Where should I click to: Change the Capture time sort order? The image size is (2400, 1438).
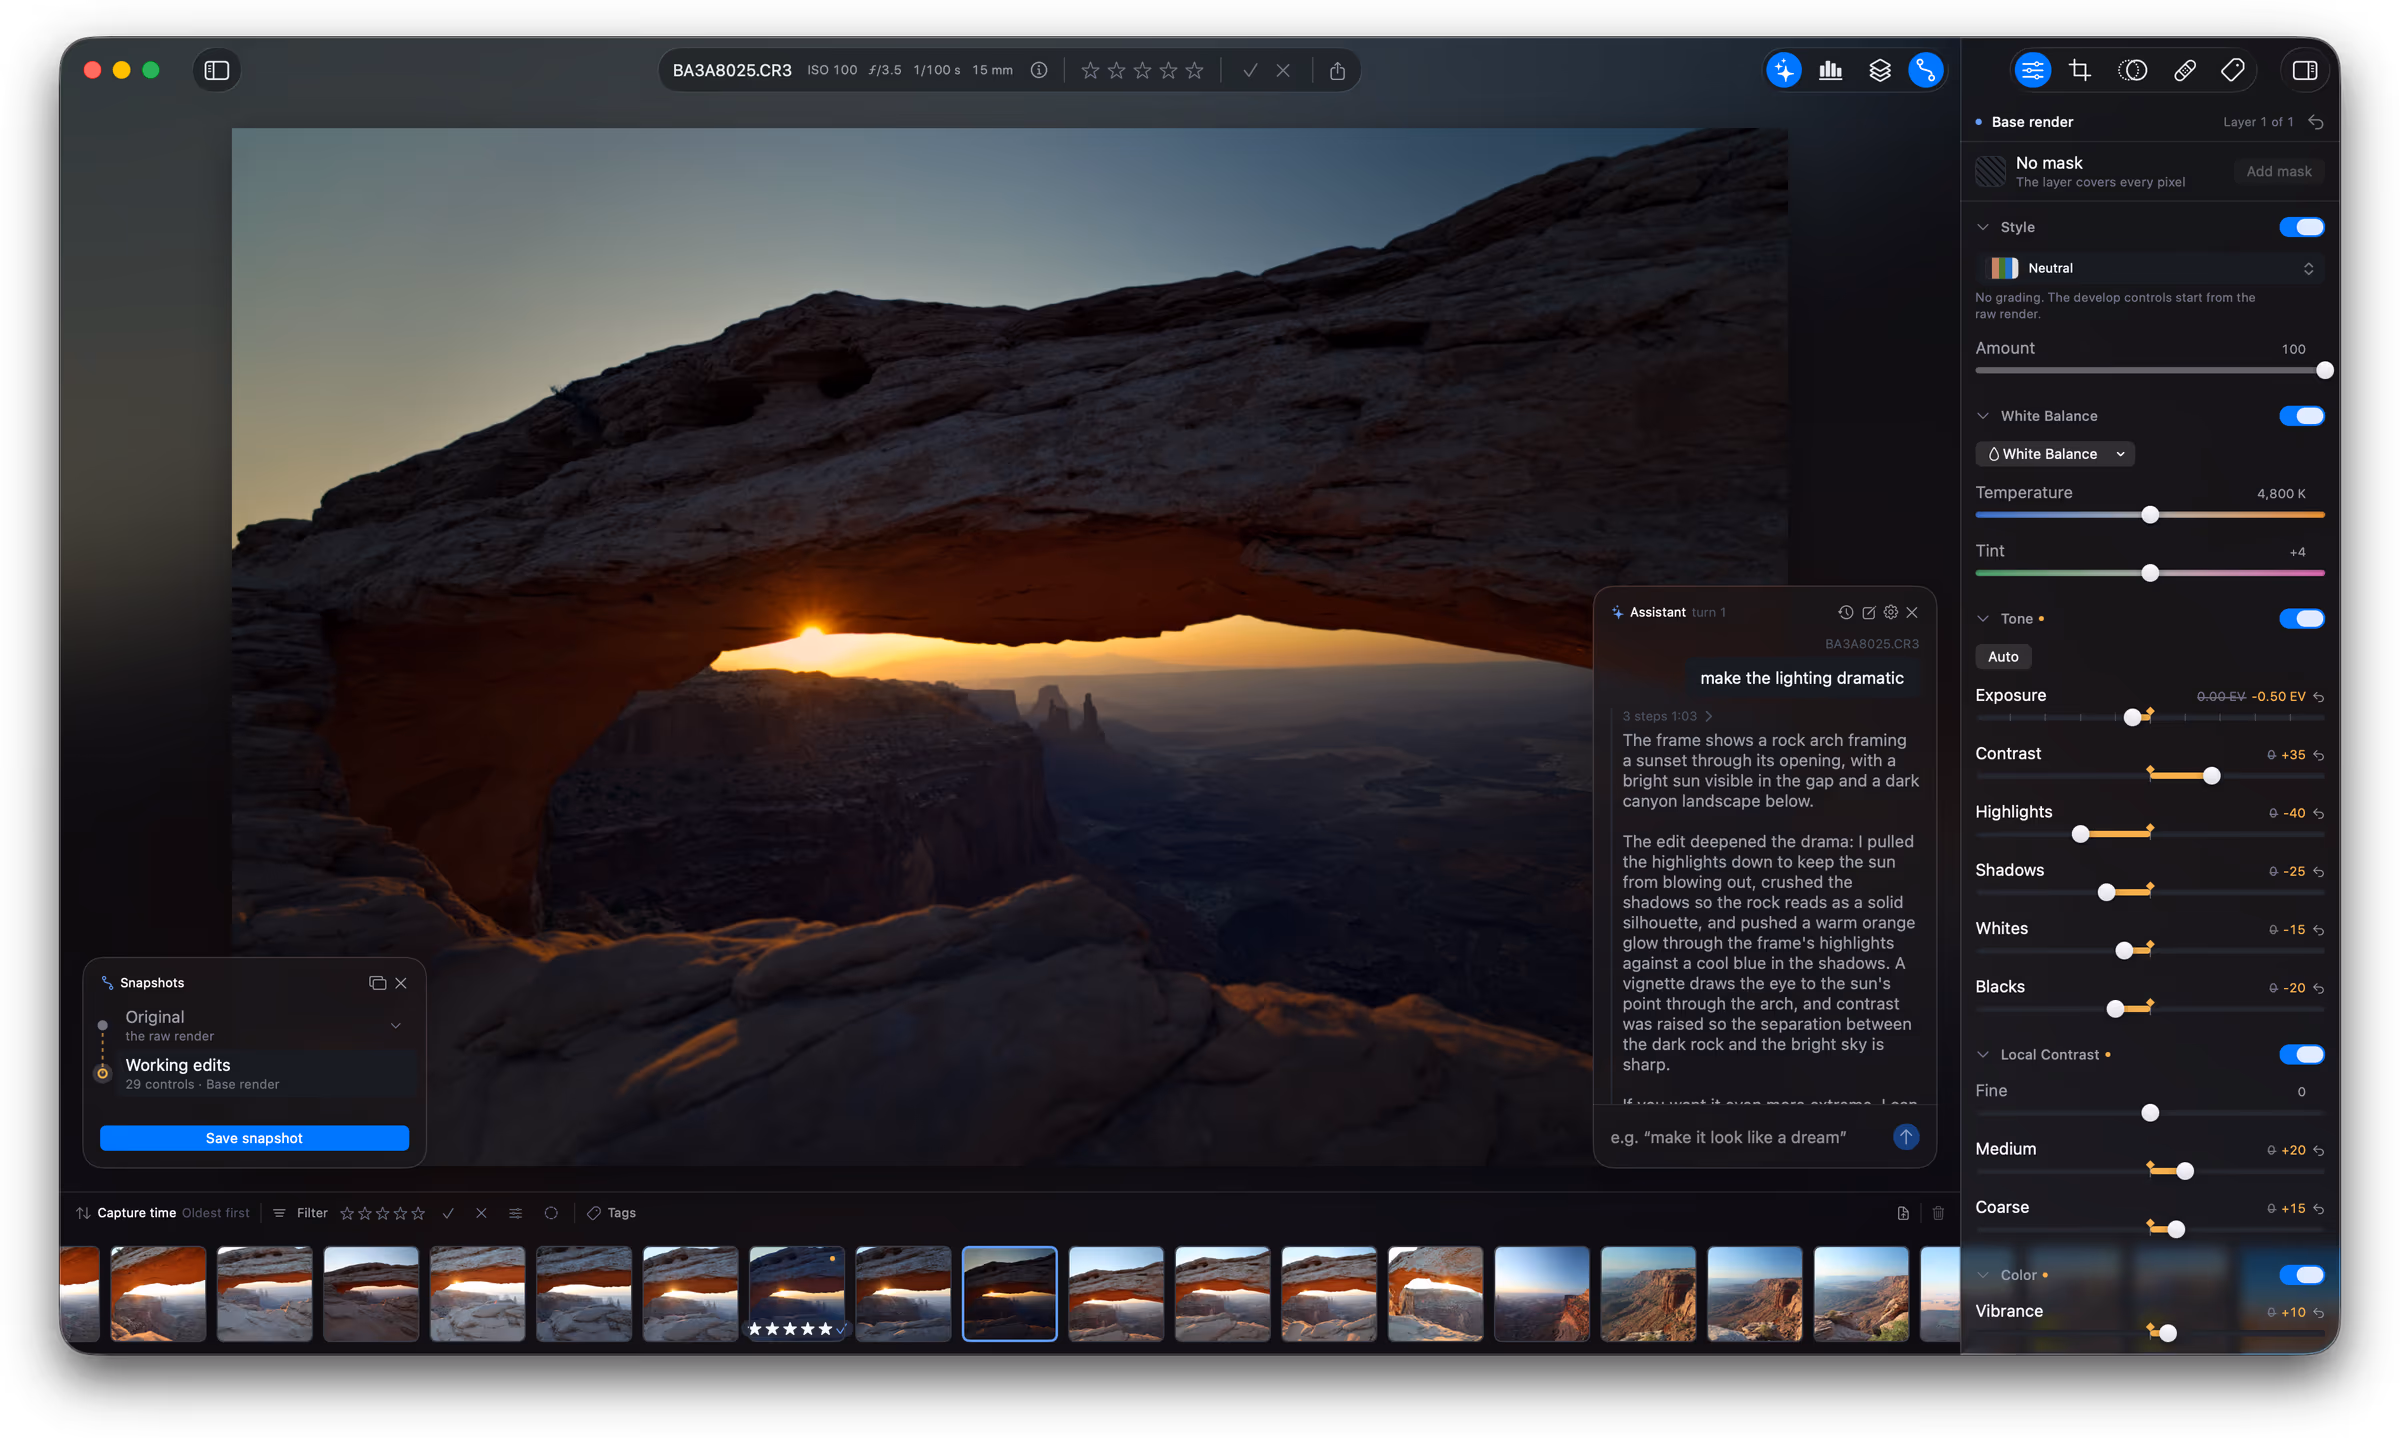pos(162,1213)
